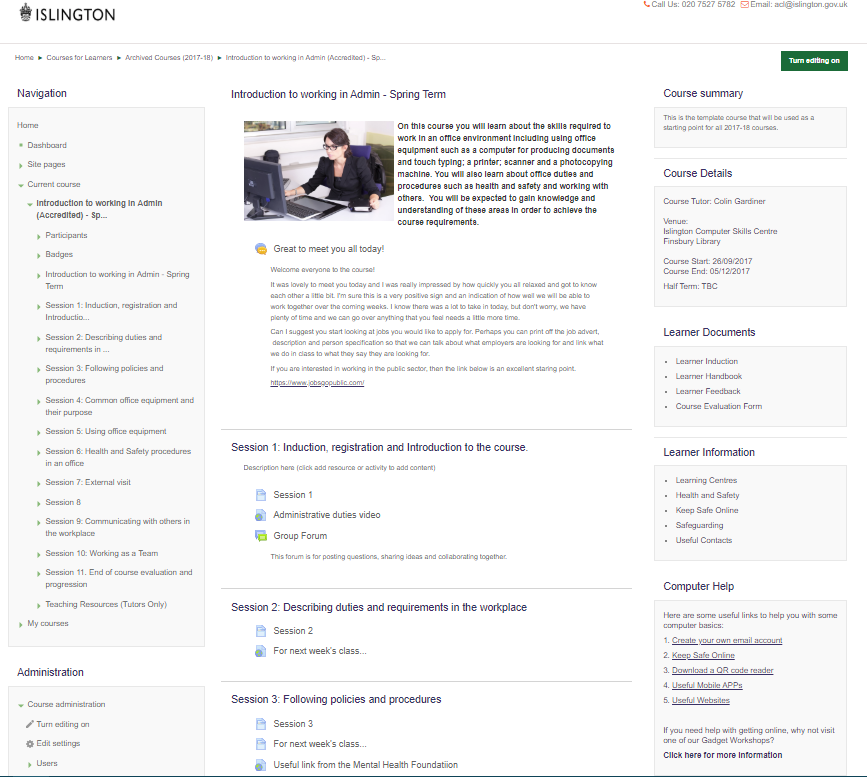The height and width of the screenshot is (777, 867).
Task: Select 'Session 10: Working as a Team' in navigation
Action: pyautogui.click(x=102, y=553)
